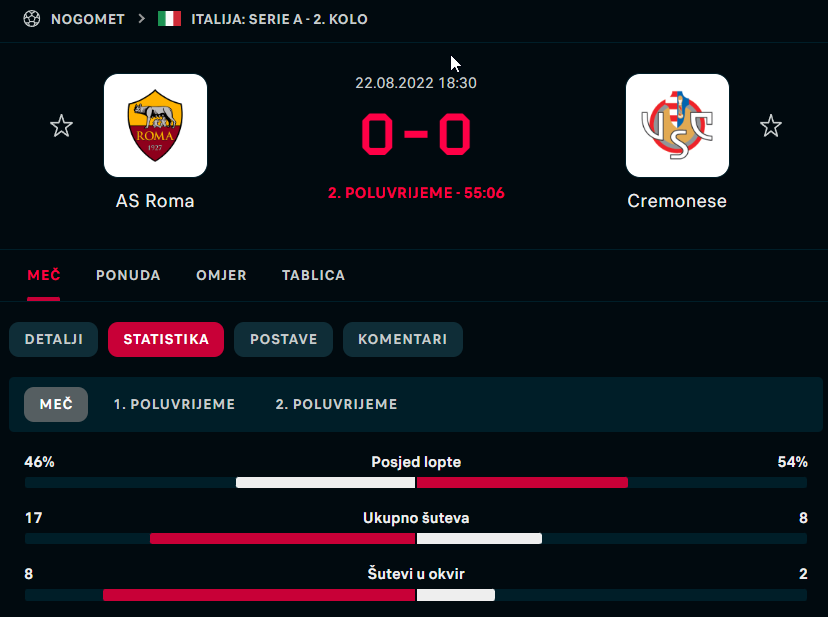Click the Italian flag icon
This screenshot has height=617, width=828.
170,19
